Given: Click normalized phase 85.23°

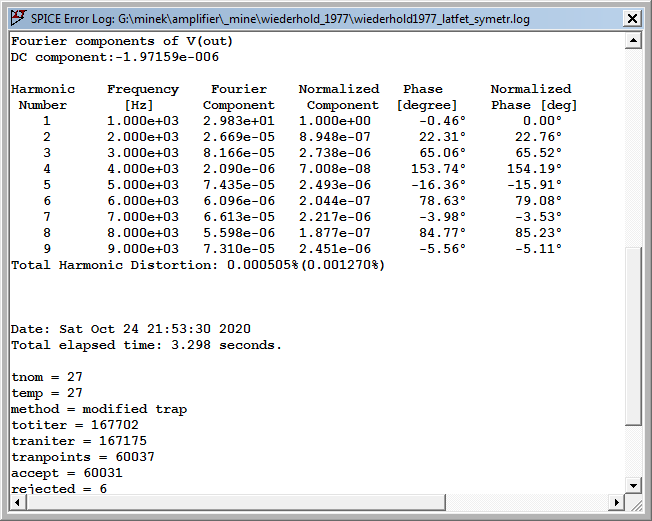Looking at the screenshot, I should pos(538,233).
